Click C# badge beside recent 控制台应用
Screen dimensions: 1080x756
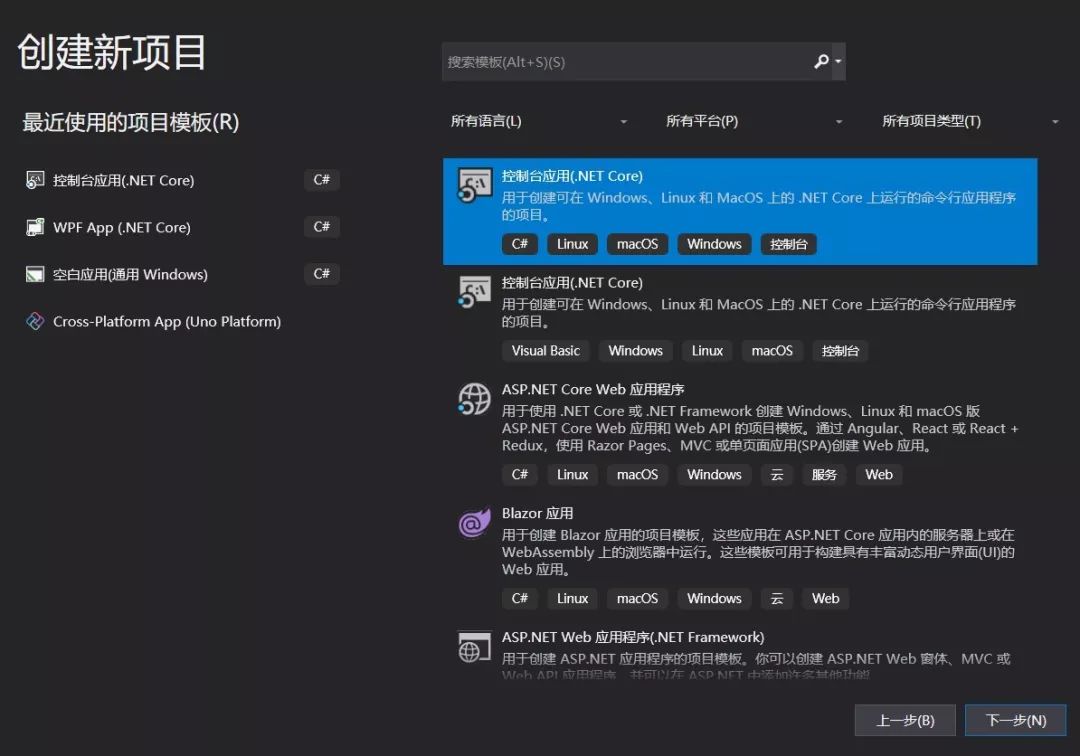click(322, 180)
